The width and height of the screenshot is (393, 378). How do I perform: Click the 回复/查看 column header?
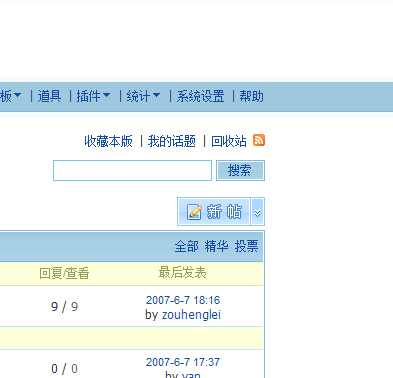click(x=64, y=273)
